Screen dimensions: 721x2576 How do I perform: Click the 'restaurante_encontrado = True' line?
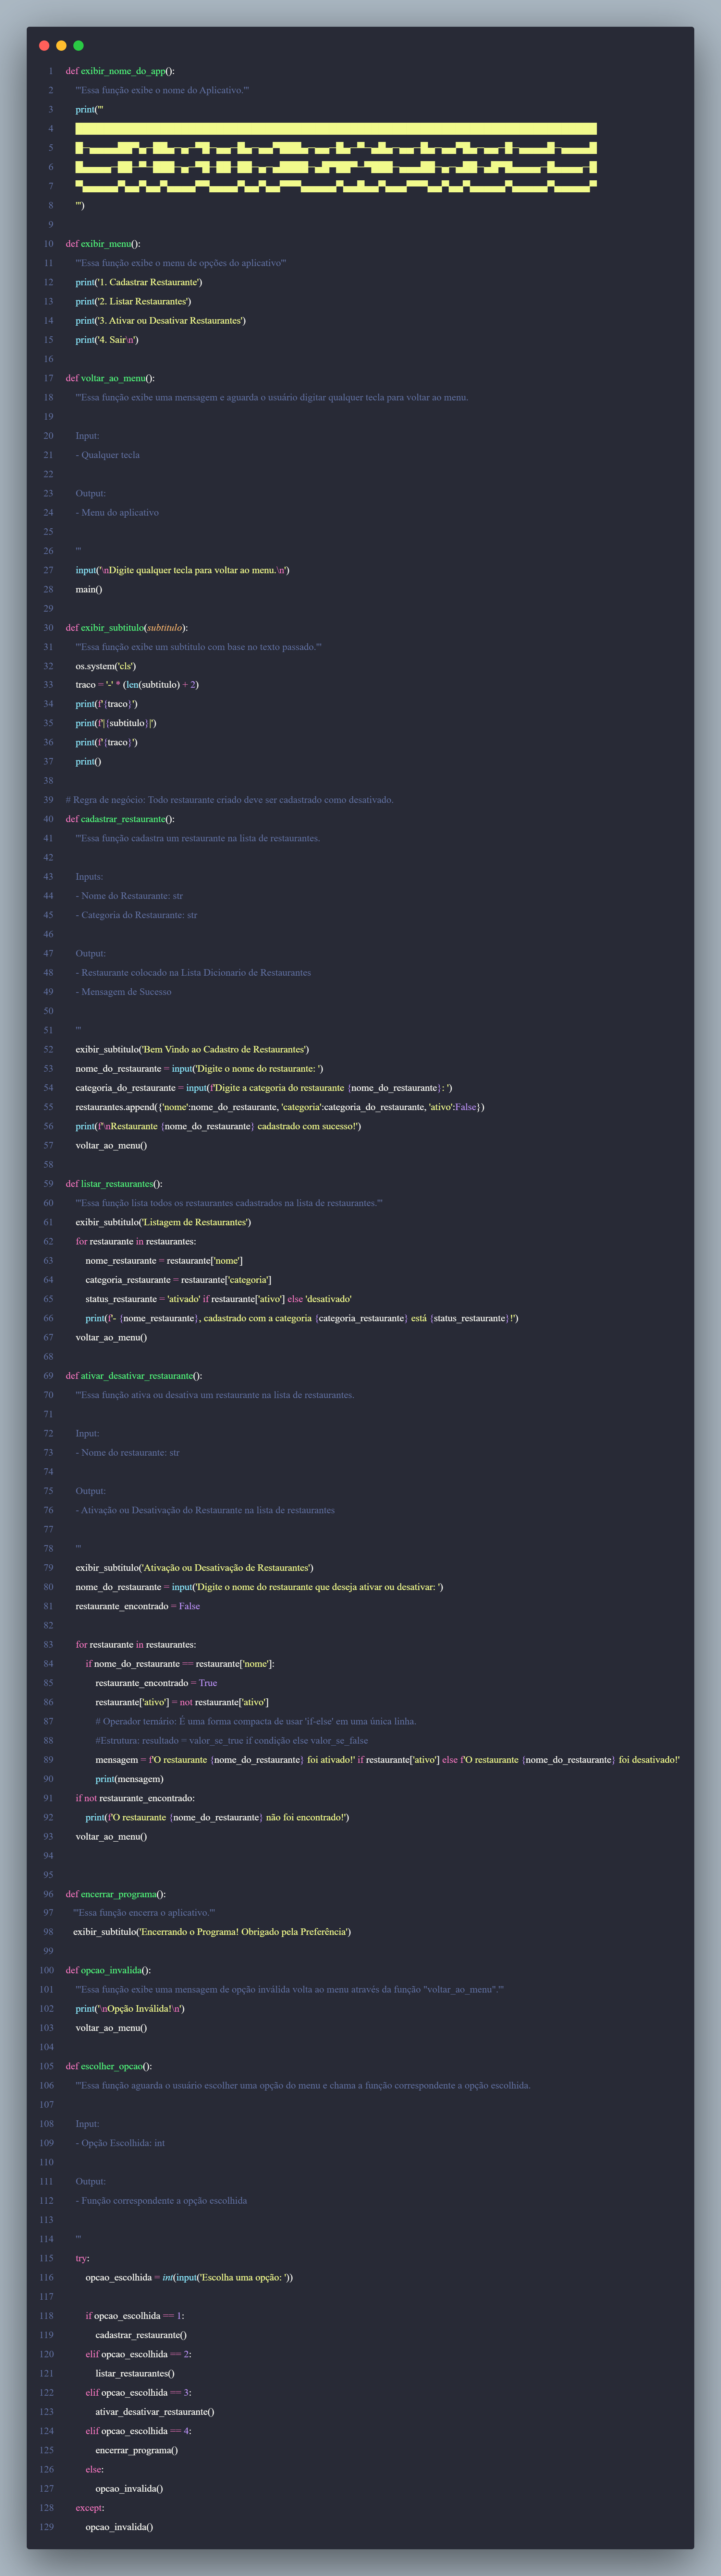156,1683
